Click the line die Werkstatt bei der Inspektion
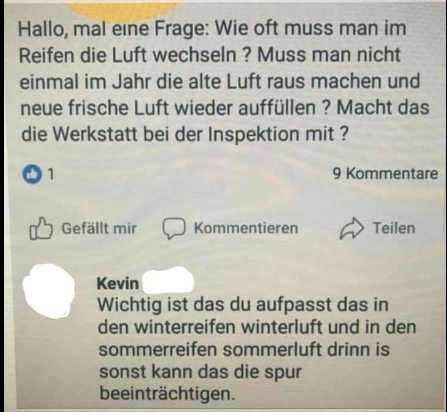The image size is (447, 412). pyautogui.click(x=185, y=134)
